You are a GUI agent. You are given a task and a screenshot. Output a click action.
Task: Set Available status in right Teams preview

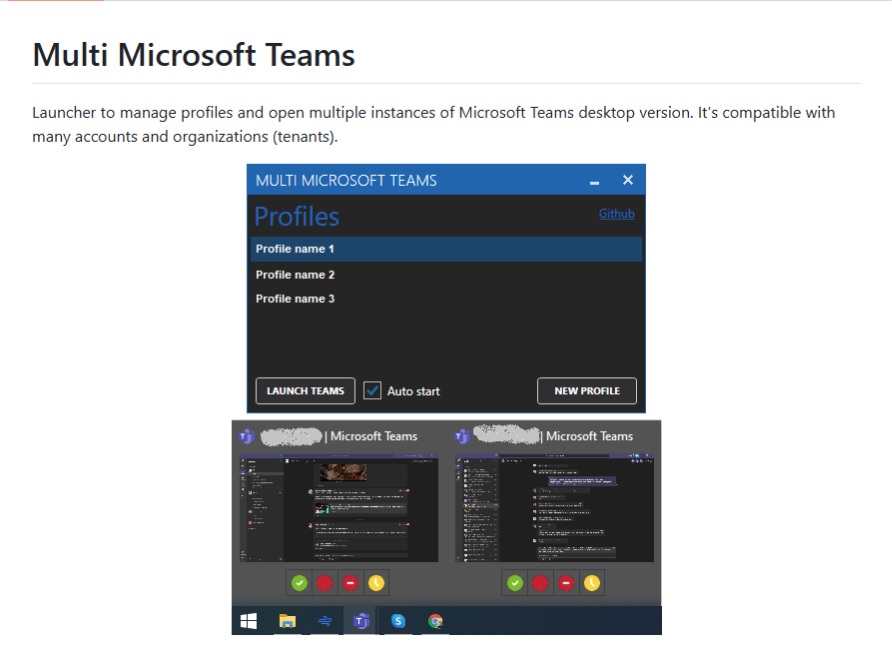click(515, 583)
